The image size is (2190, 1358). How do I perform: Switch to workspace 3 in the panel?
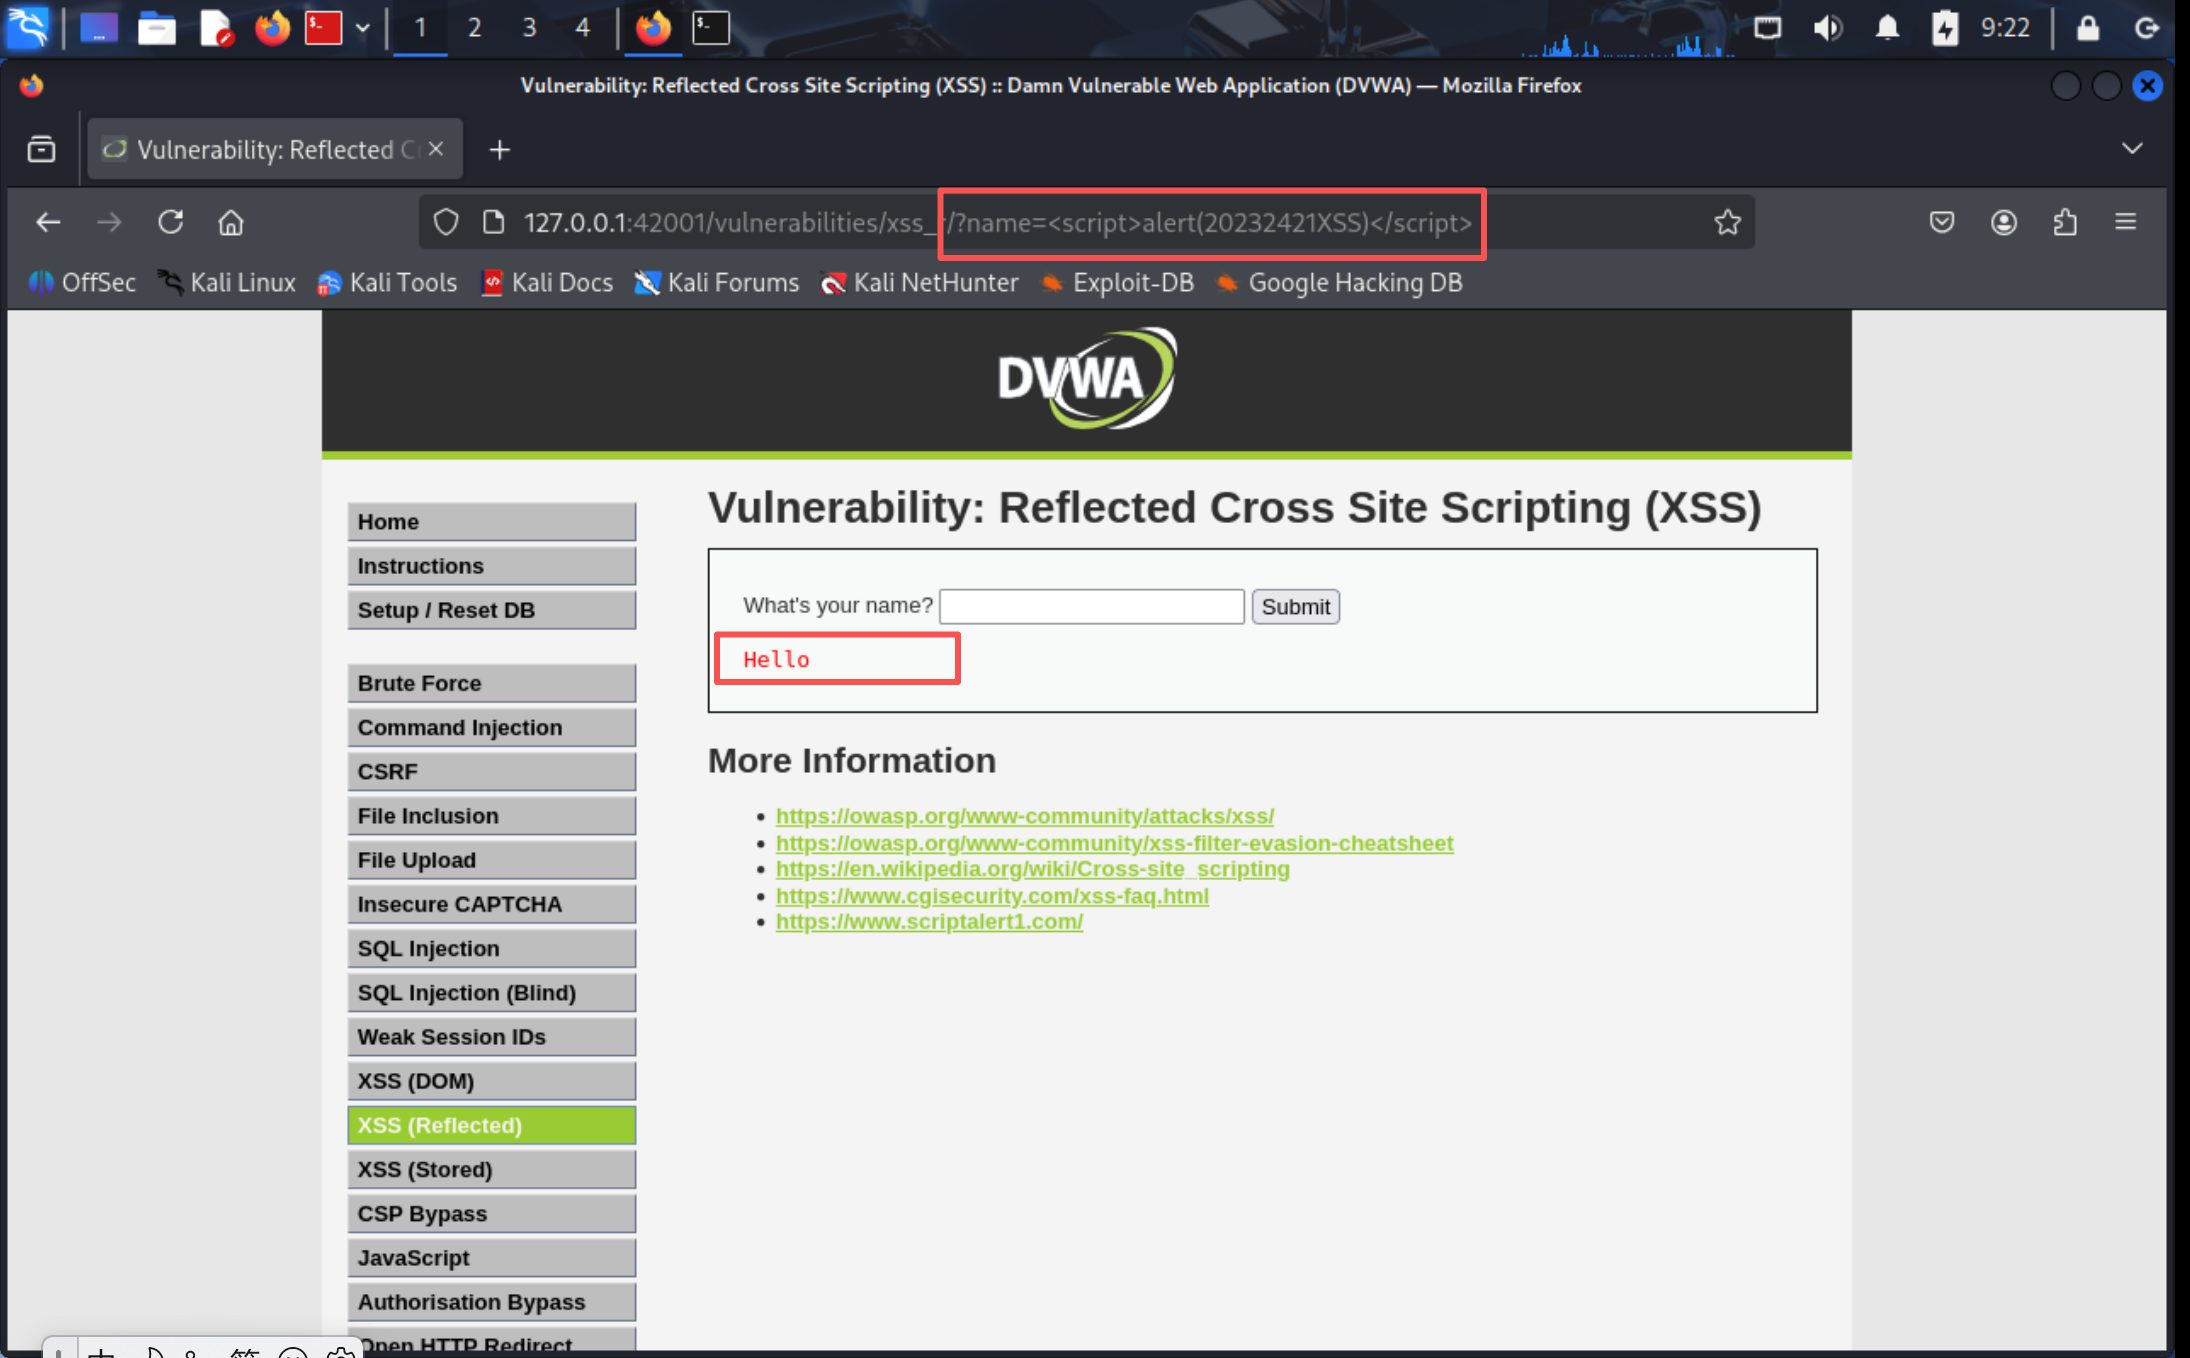(529, 28)
